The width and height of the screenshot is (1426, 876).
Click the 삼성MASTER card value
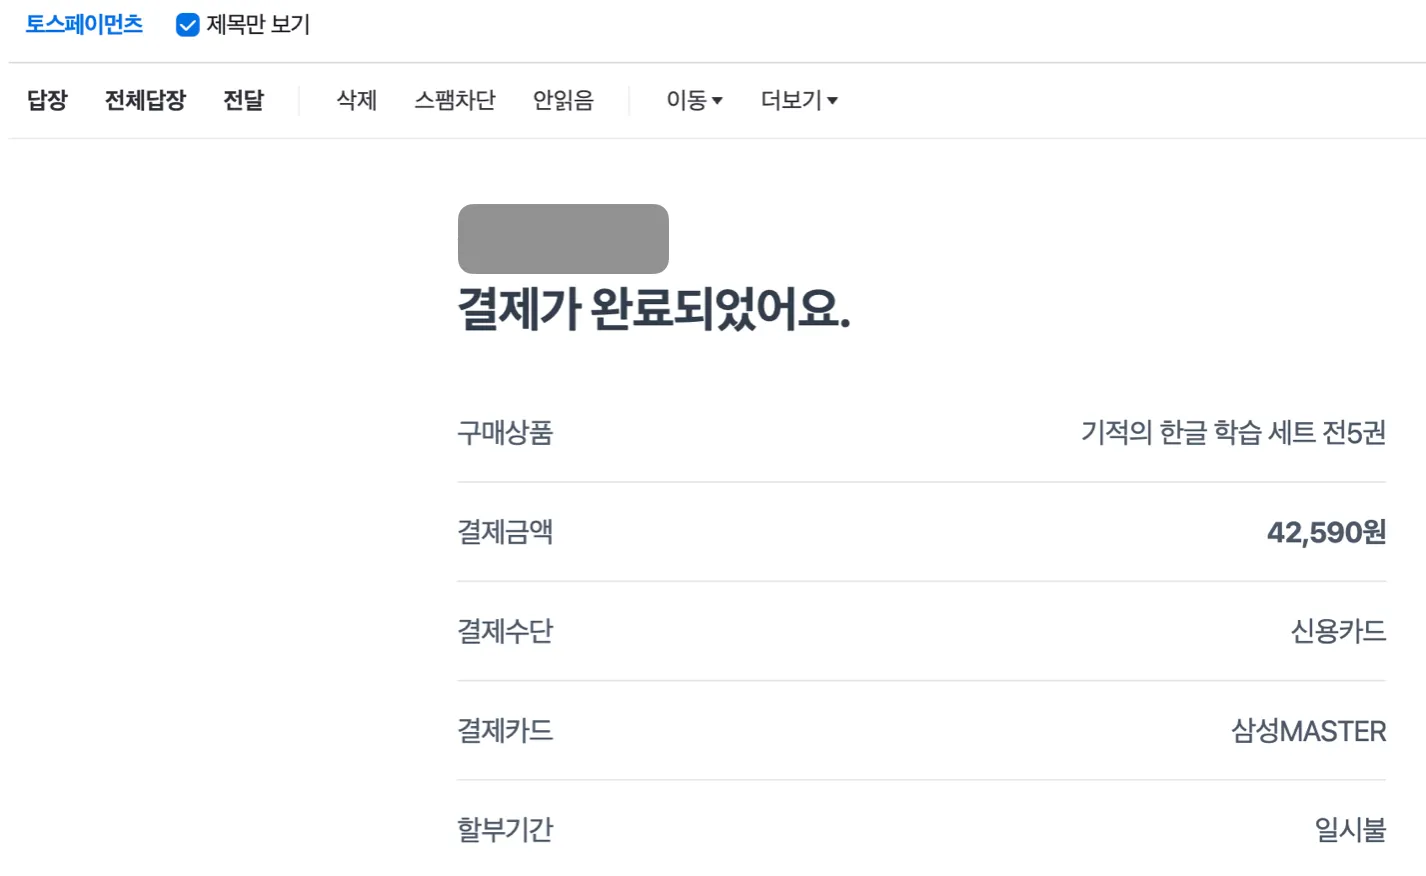pos(1308,731)
